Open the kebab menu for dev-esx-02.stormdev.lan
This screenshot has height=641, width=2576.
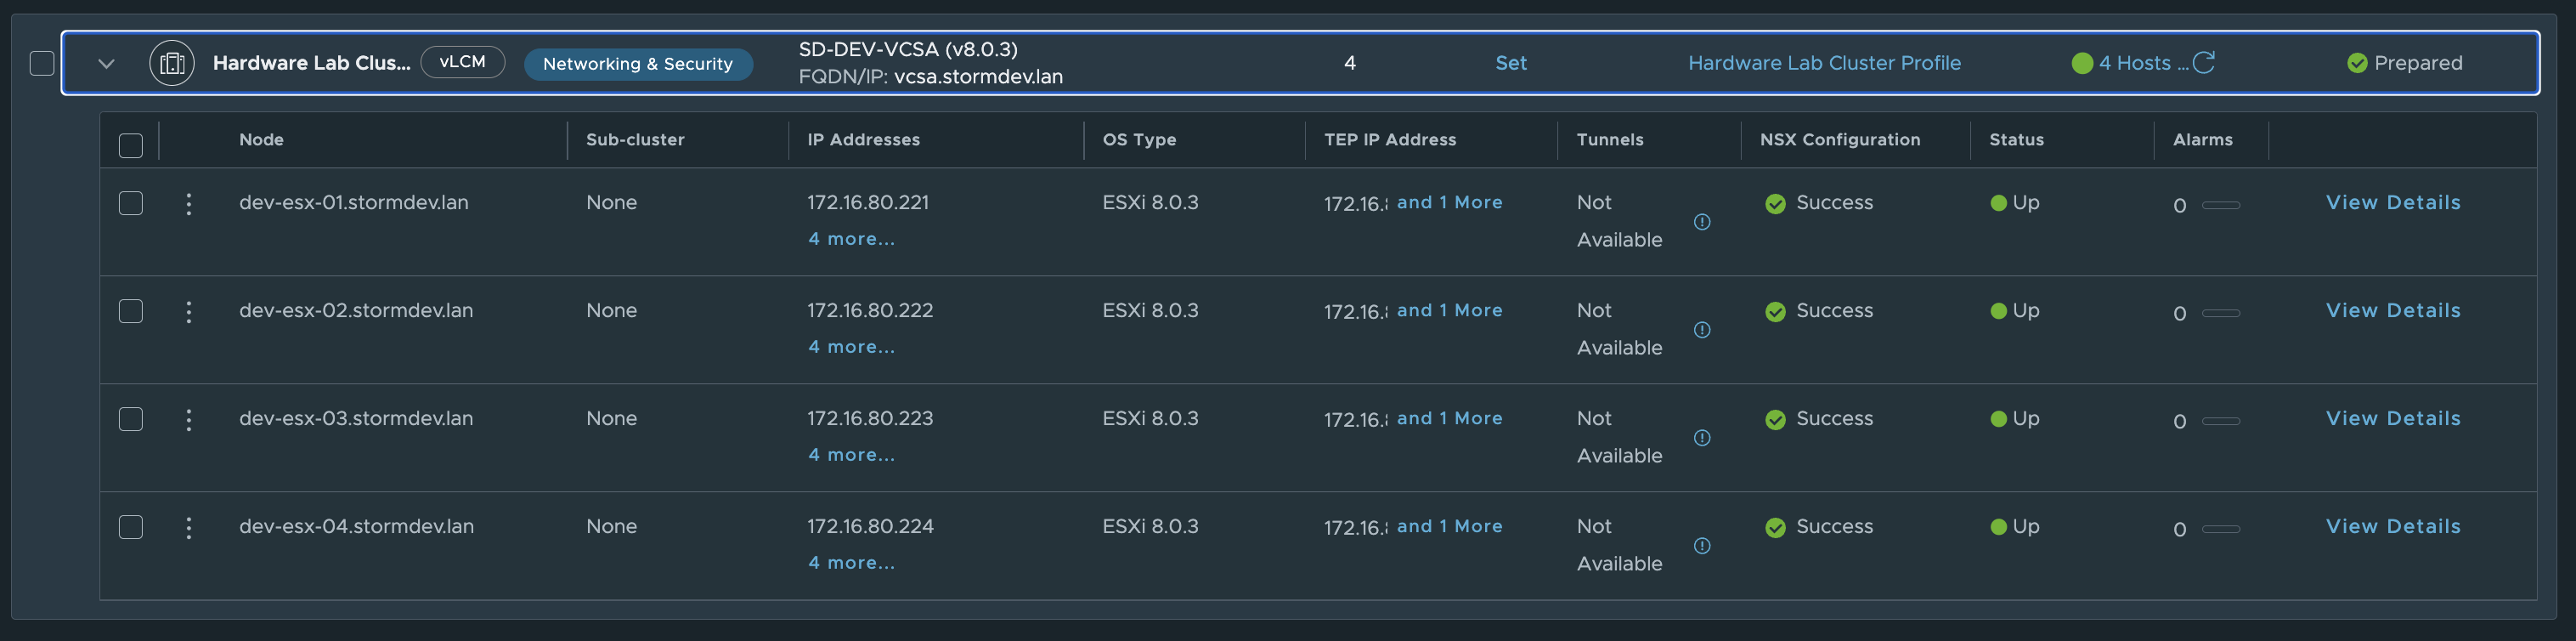[188, 312]
